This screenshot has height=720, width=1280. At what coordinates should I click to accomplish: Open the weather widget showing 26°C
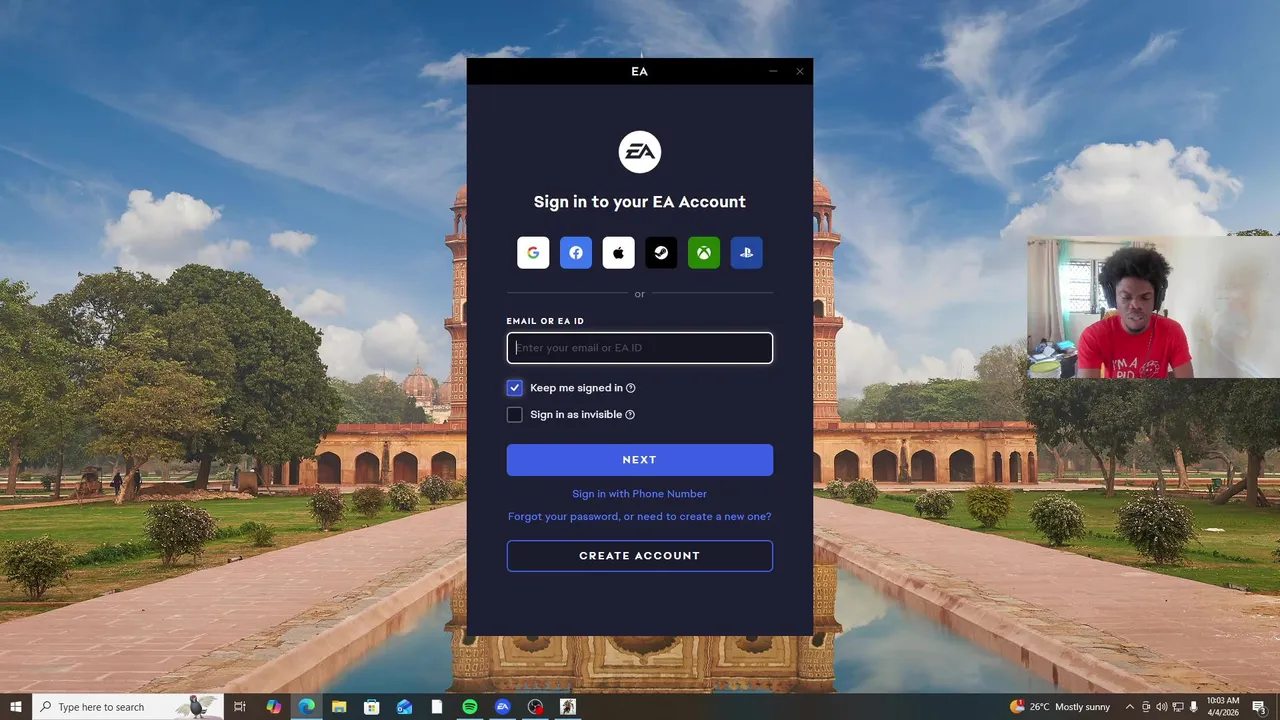1060,707
